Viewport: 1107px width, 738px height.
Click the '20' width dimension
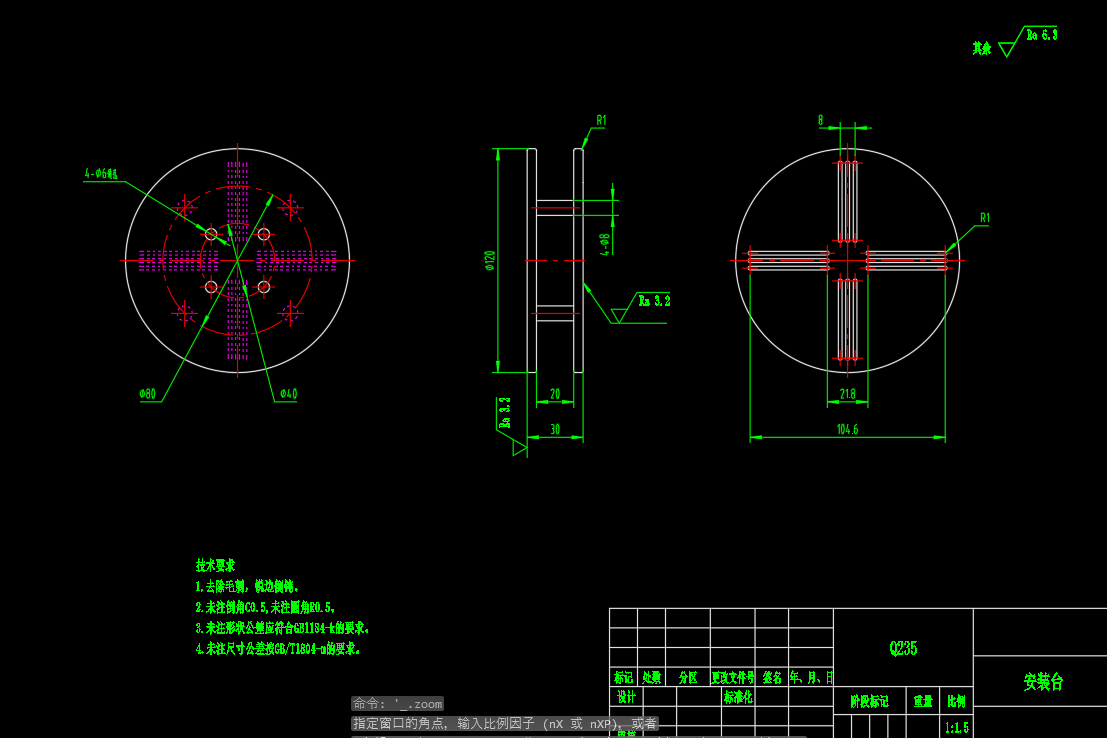(555, 394)
